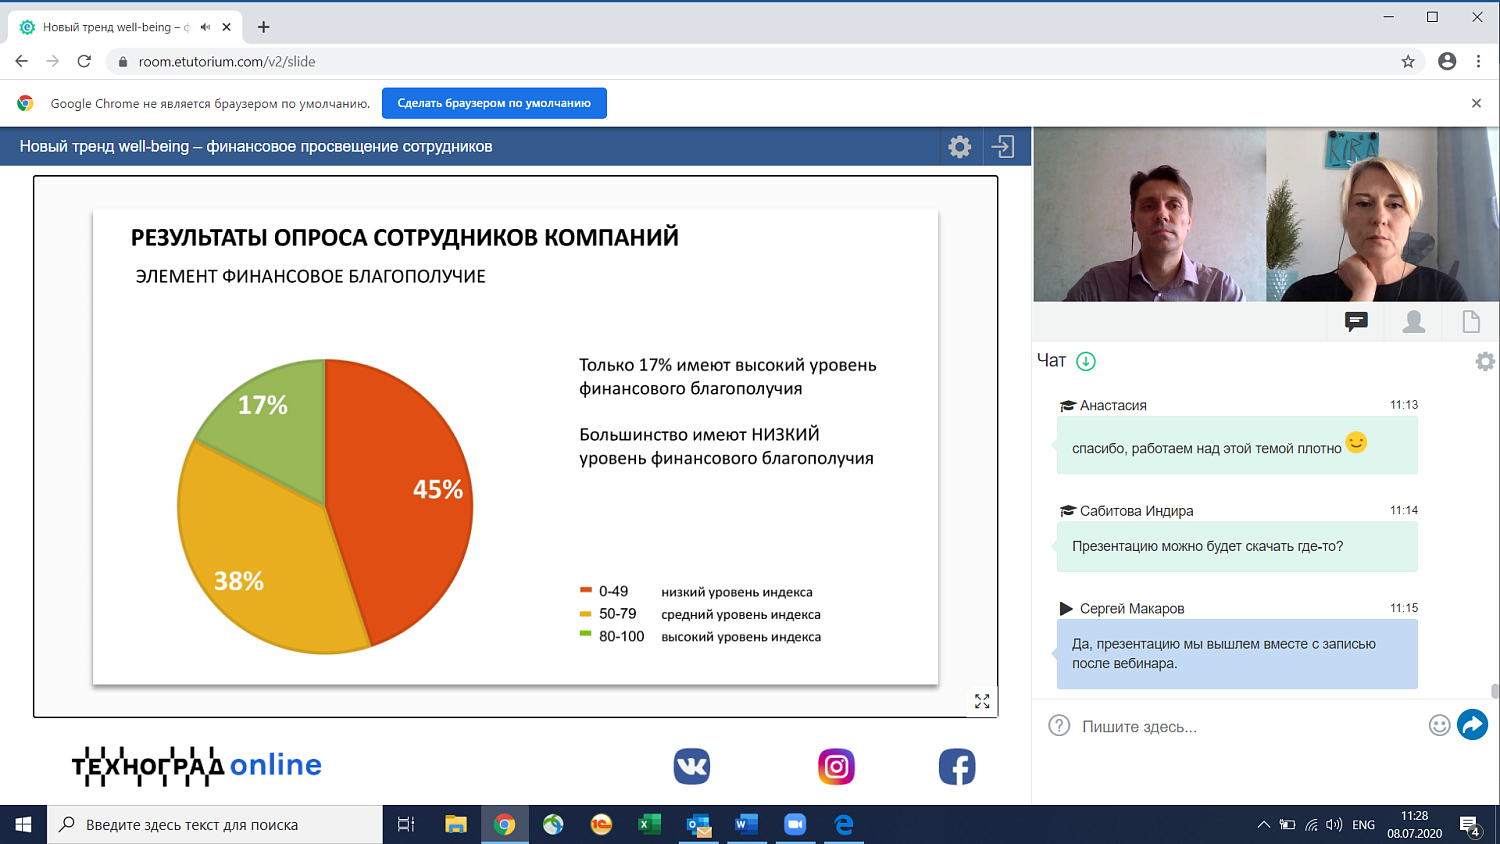This screenshot has width=1500, height=844.
Task: Click legend entry '0-49'
Action: pyautogui.click(x=613, y=592)
